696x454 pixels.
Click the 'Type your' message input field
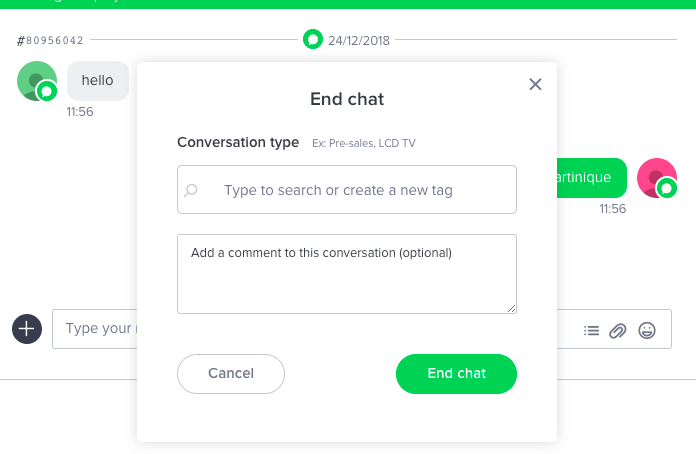95,329
